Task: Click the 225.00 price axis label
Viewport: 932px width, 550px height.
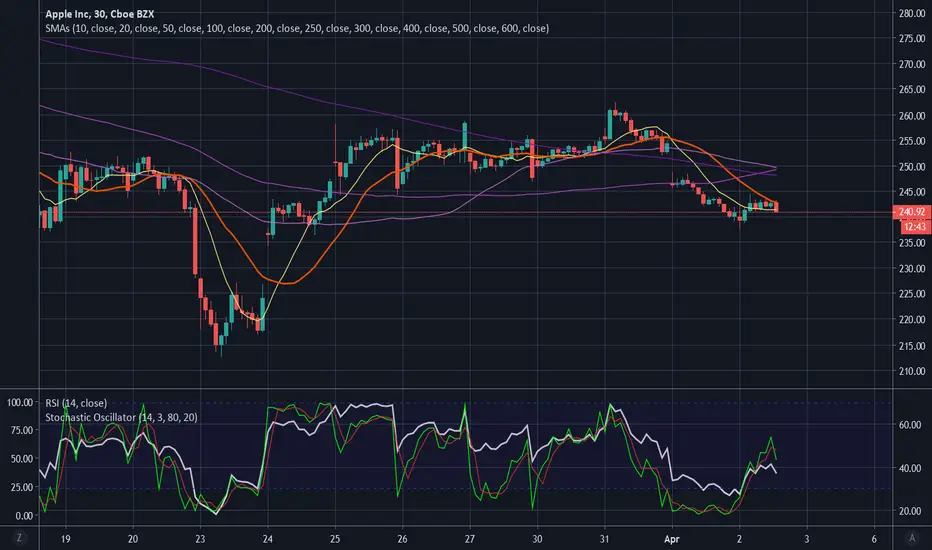Action: click(x=912, y=294)
